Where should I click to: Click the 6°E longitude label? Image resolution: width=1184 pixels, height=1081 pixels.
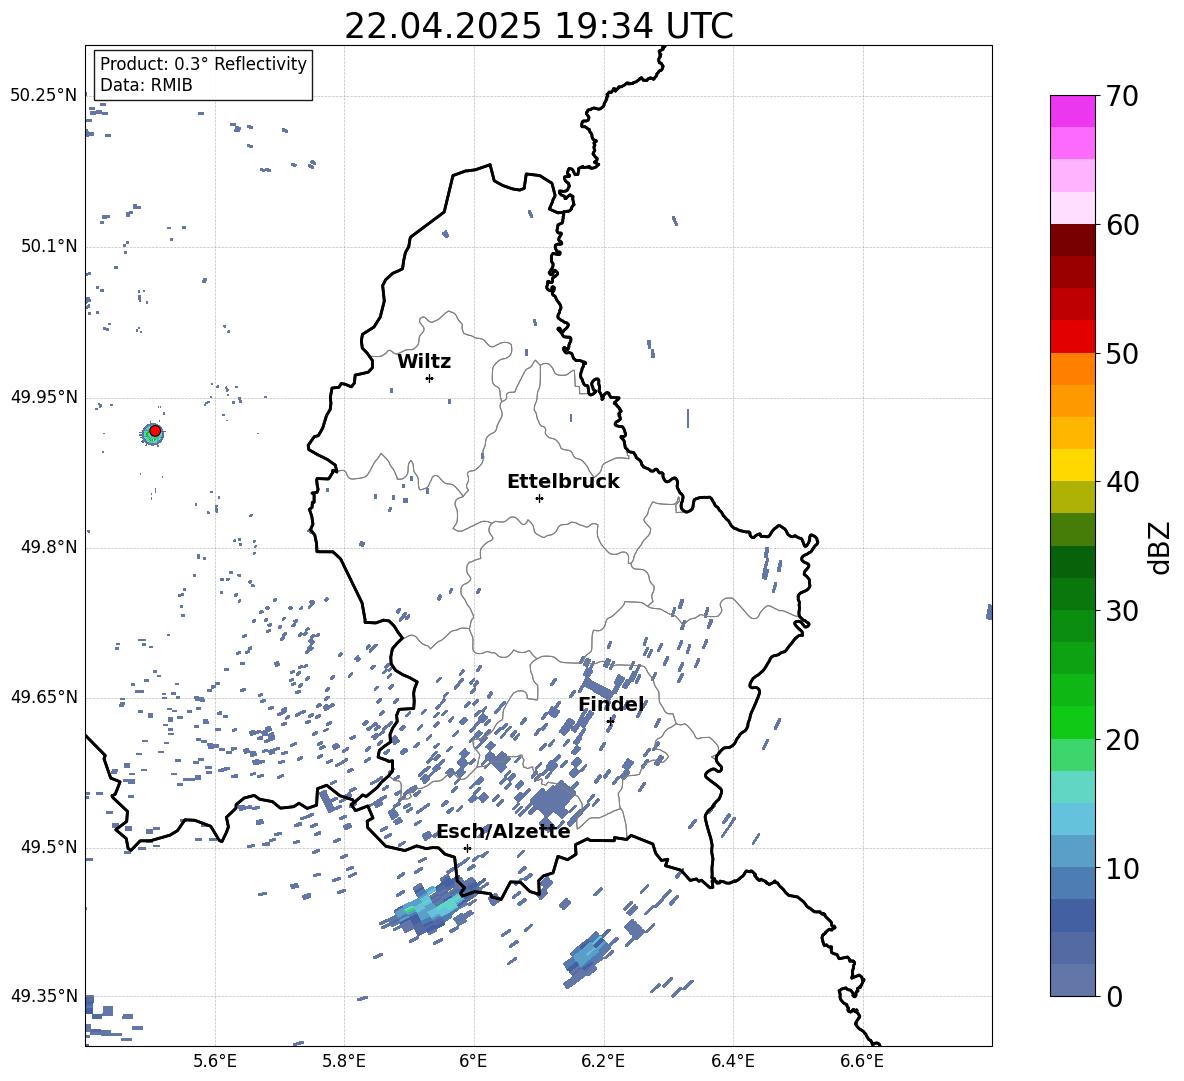pyautogui.click(x=473, y=1062)
